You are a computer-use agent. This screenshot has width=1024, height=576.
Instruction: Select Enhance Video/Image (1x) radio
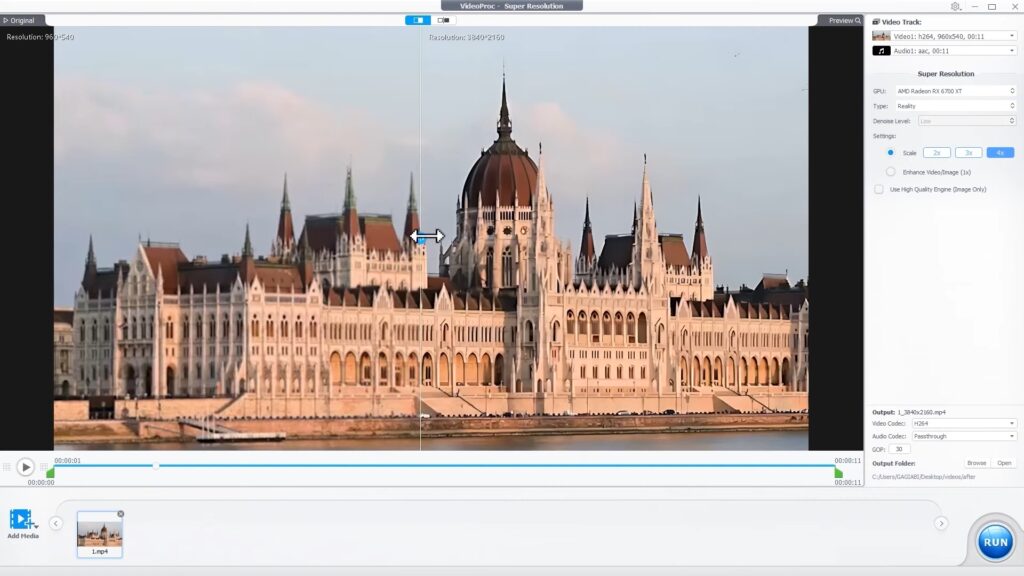(890, 172)
